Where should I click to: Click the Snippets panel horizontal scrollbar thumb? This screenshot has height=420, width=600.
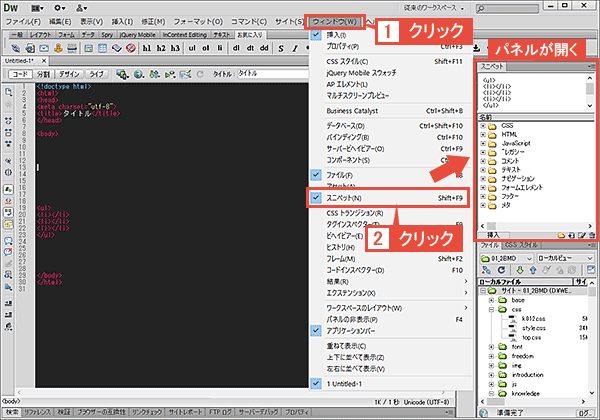click(491, 226)
